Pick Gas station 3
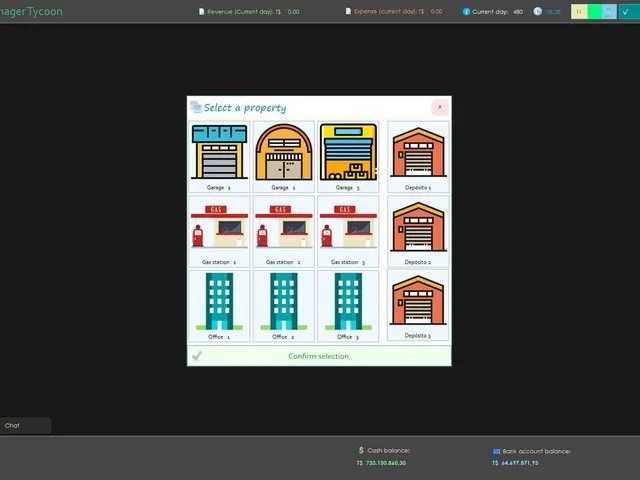 pos(348,231)
